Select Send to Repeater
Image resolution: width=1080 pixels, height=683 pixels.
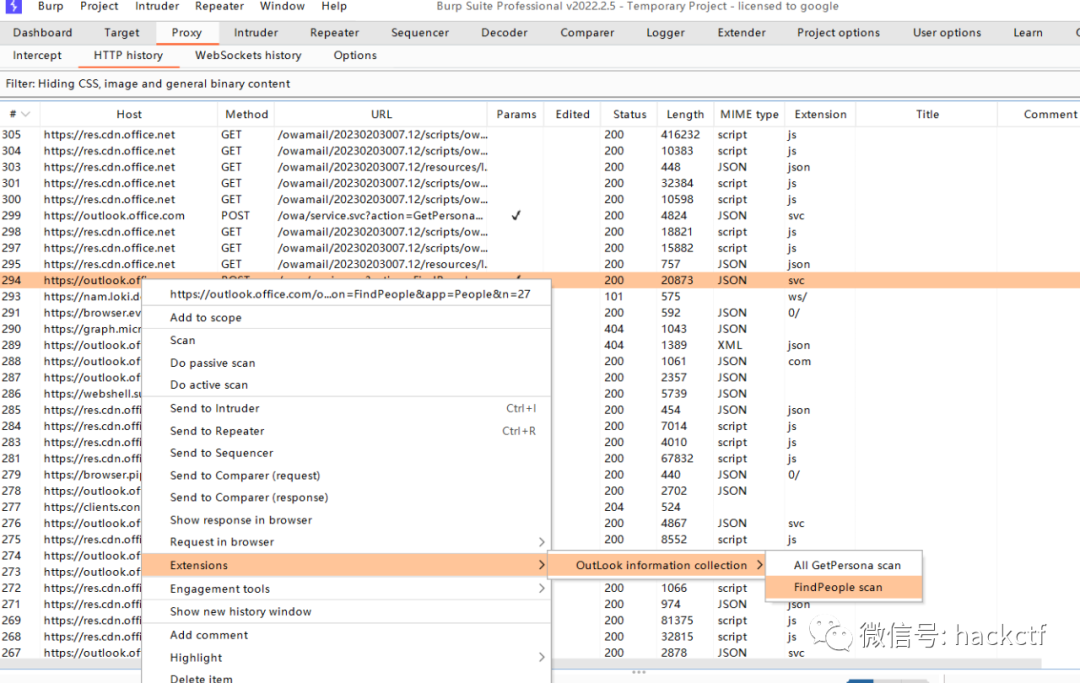pyautogui.click(x=346, y=431)
